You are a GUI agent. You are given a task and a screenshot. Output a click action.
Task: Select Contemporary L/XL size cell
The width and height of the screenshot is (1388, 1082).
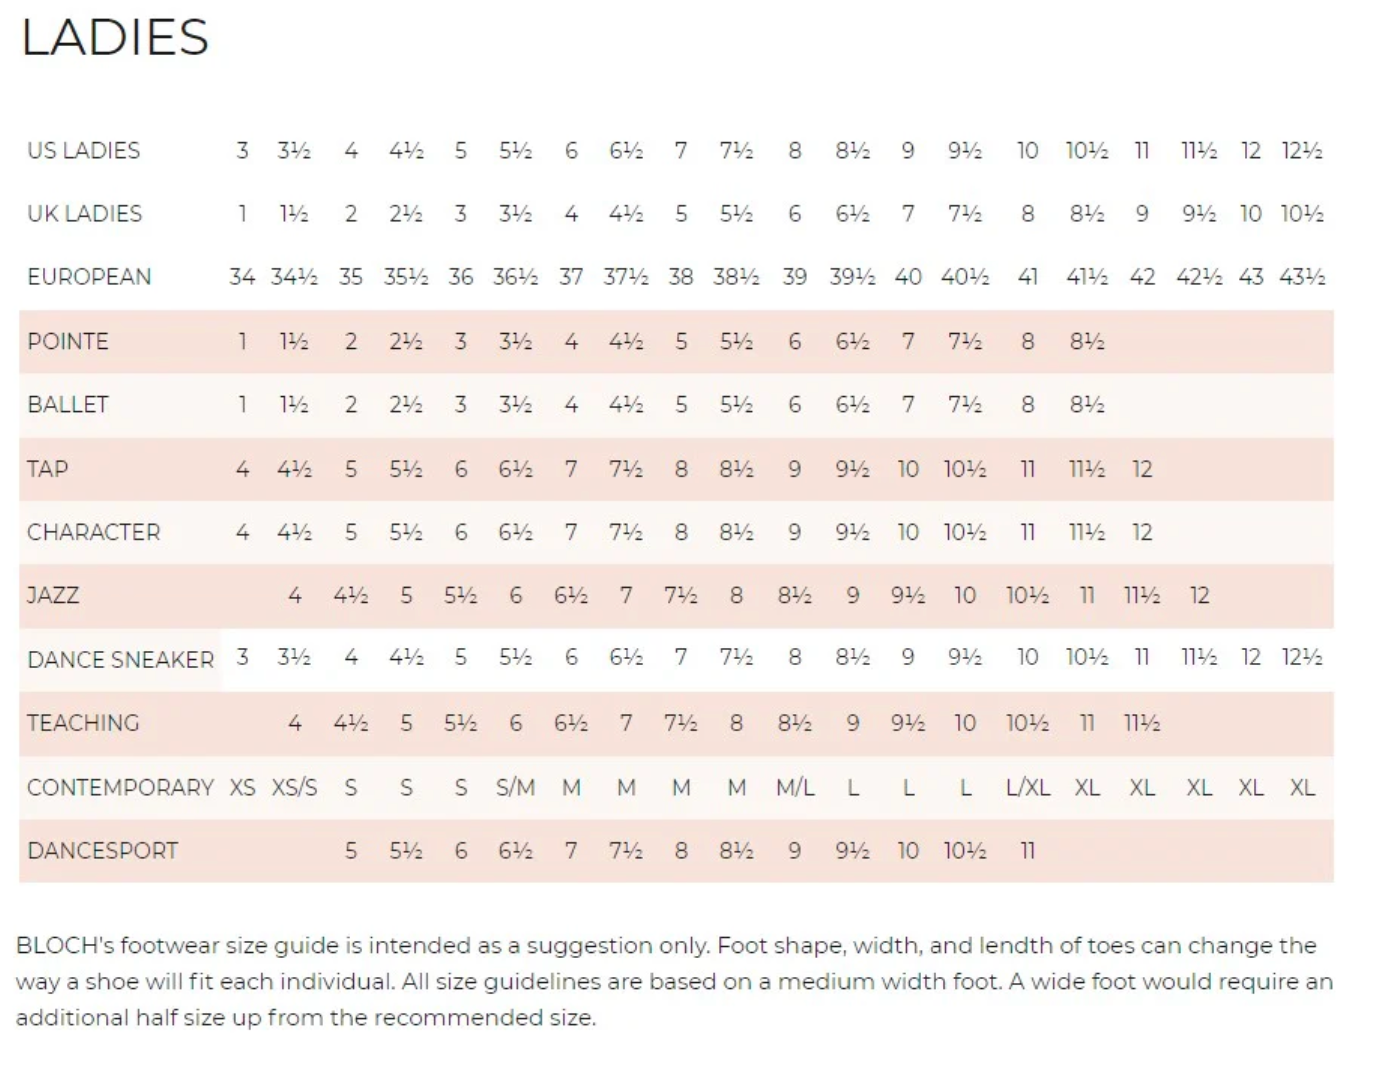(1028, 788)
